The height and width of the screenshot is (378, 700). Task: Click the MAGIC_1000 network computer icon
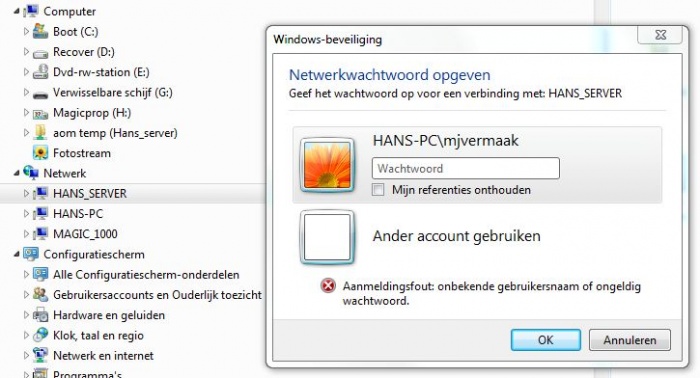(41, 233)
